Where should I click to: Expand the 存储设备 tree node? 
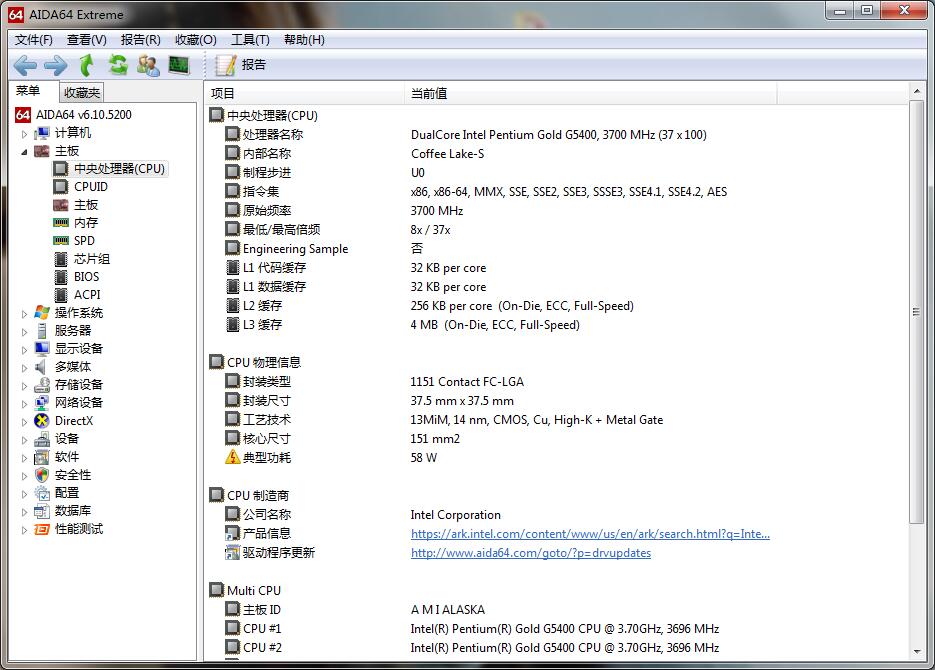pyautogui.click(x=24, y=386)
